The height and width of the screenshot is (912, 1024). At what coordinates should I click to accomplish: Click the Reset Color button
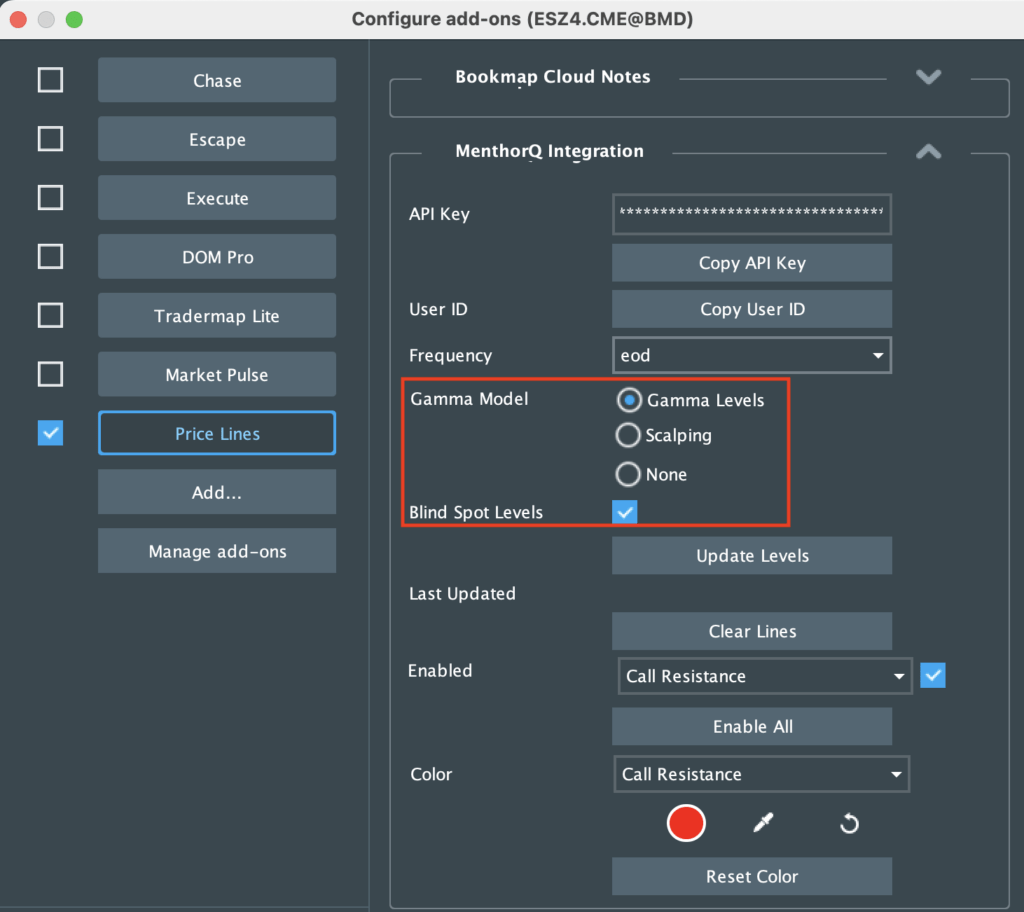752,876
